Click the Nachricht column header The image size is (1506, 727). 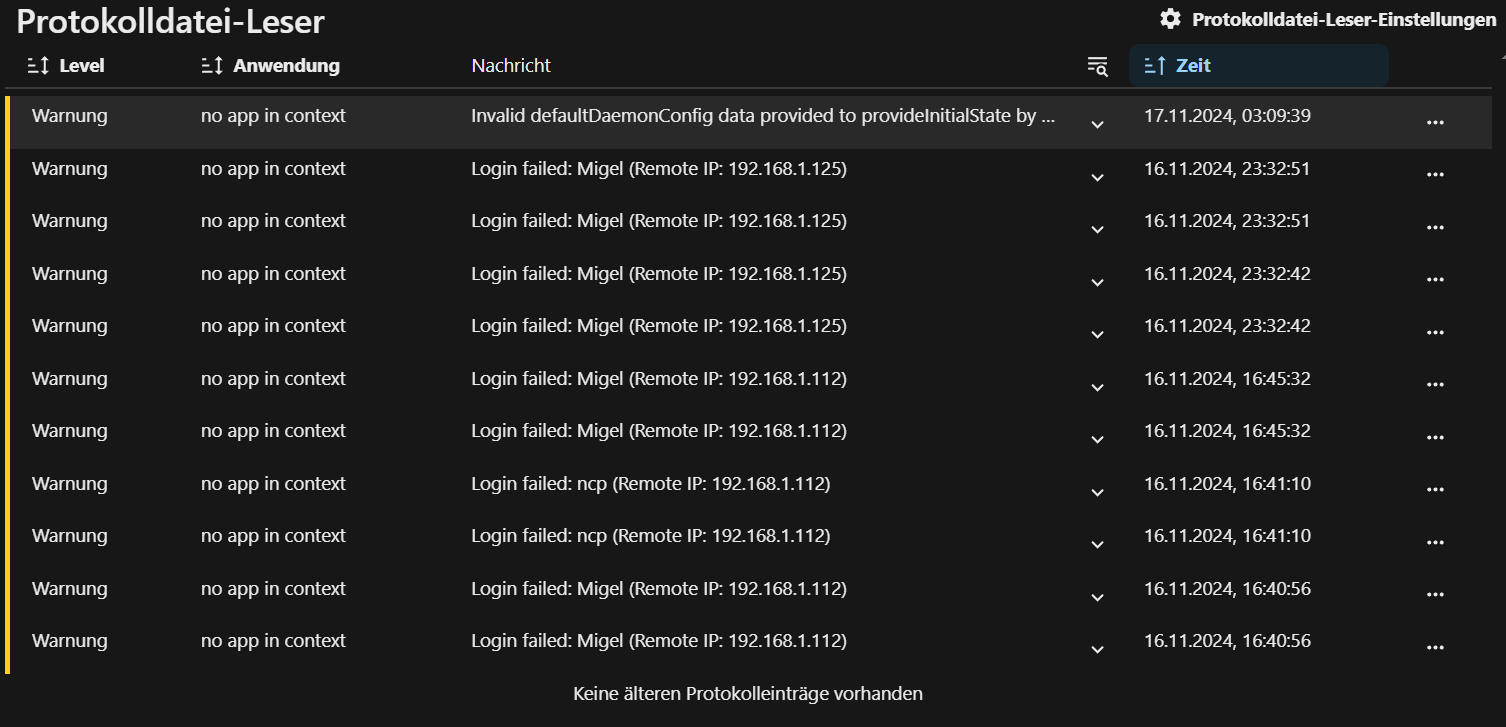click(511, 66)
